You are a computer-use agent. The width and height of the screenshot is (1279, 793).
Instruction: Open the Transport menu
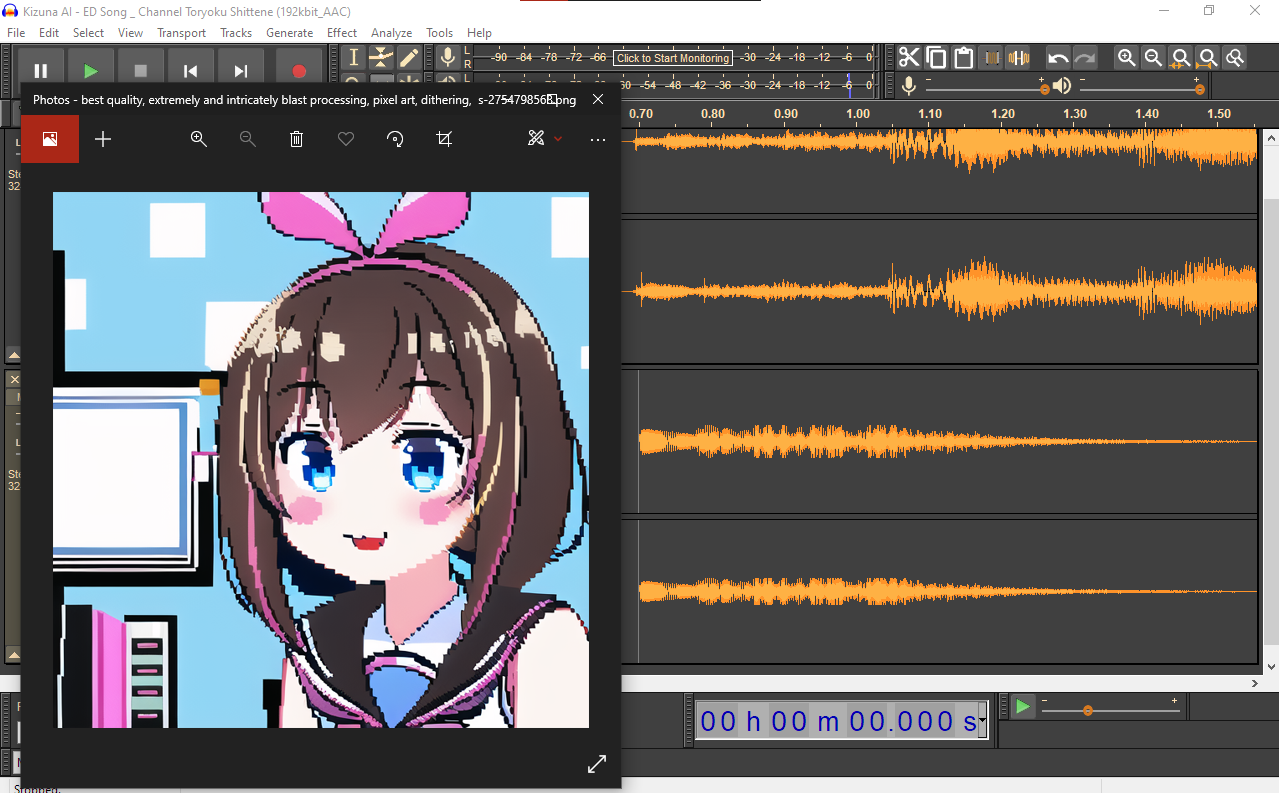(x=181, y=33)
